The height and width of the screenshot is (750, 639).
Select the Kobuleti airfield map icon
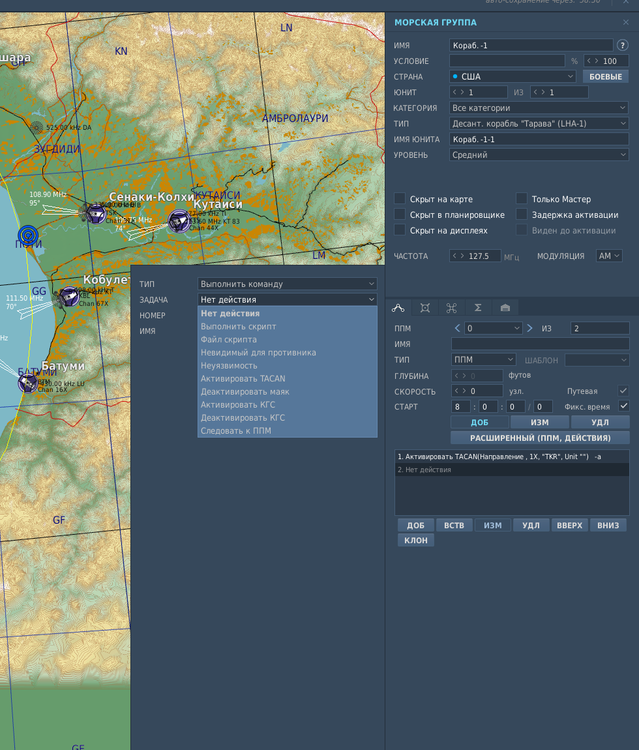pyautogui.click(x=69, y=296)
